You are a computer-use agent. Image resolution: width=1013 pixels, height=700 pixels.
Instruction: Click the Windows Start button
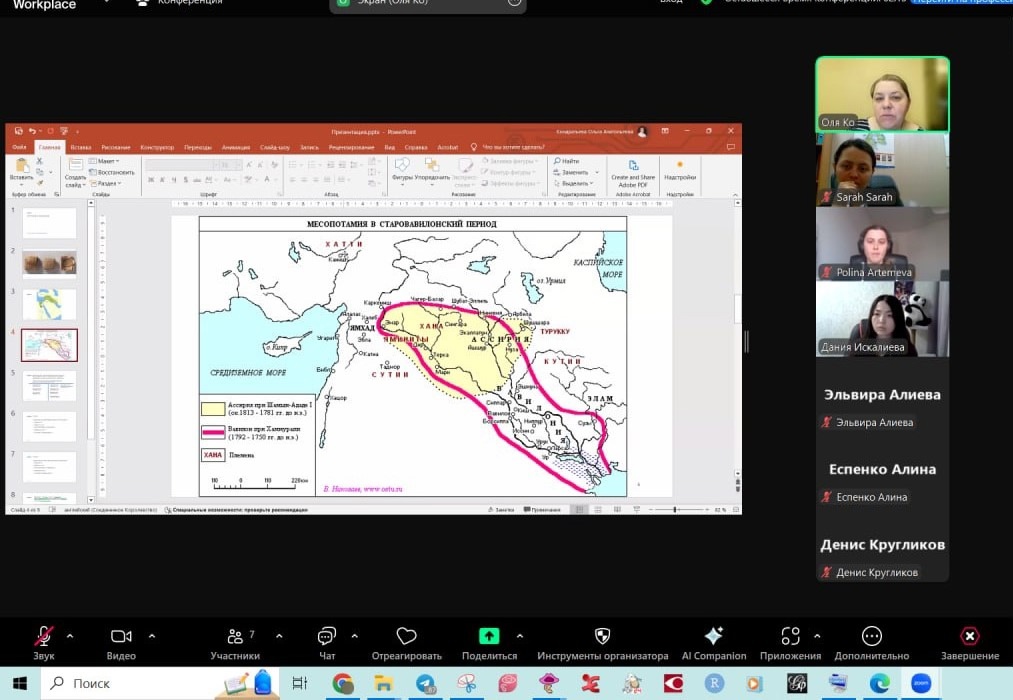(19, 683)
